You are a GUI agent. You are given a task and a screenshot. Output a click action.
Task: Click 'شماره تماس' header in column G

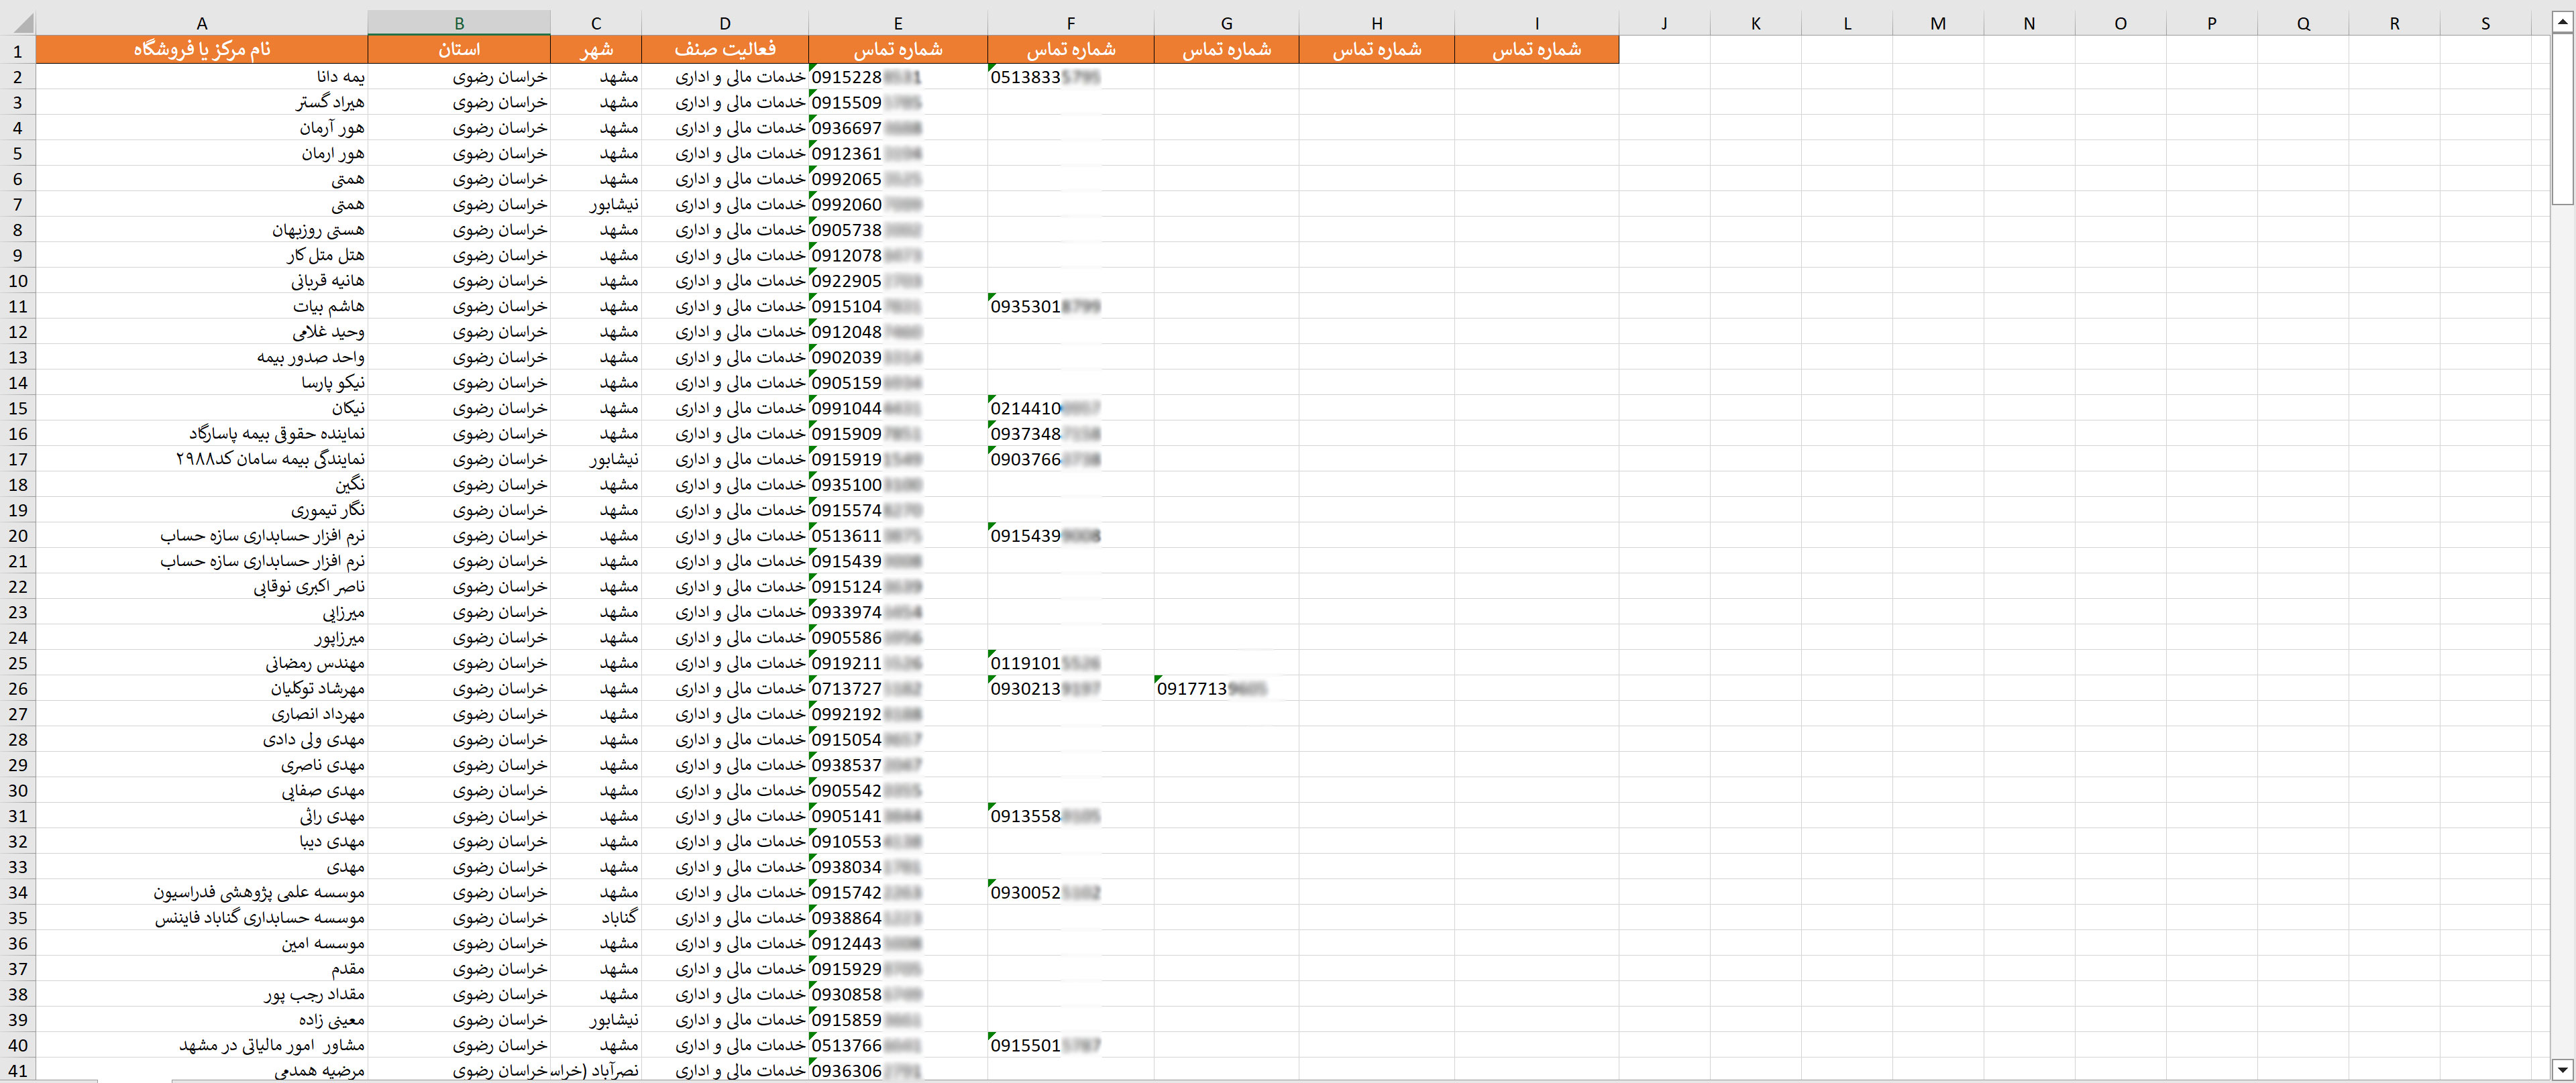click(x=1227, y=49)
